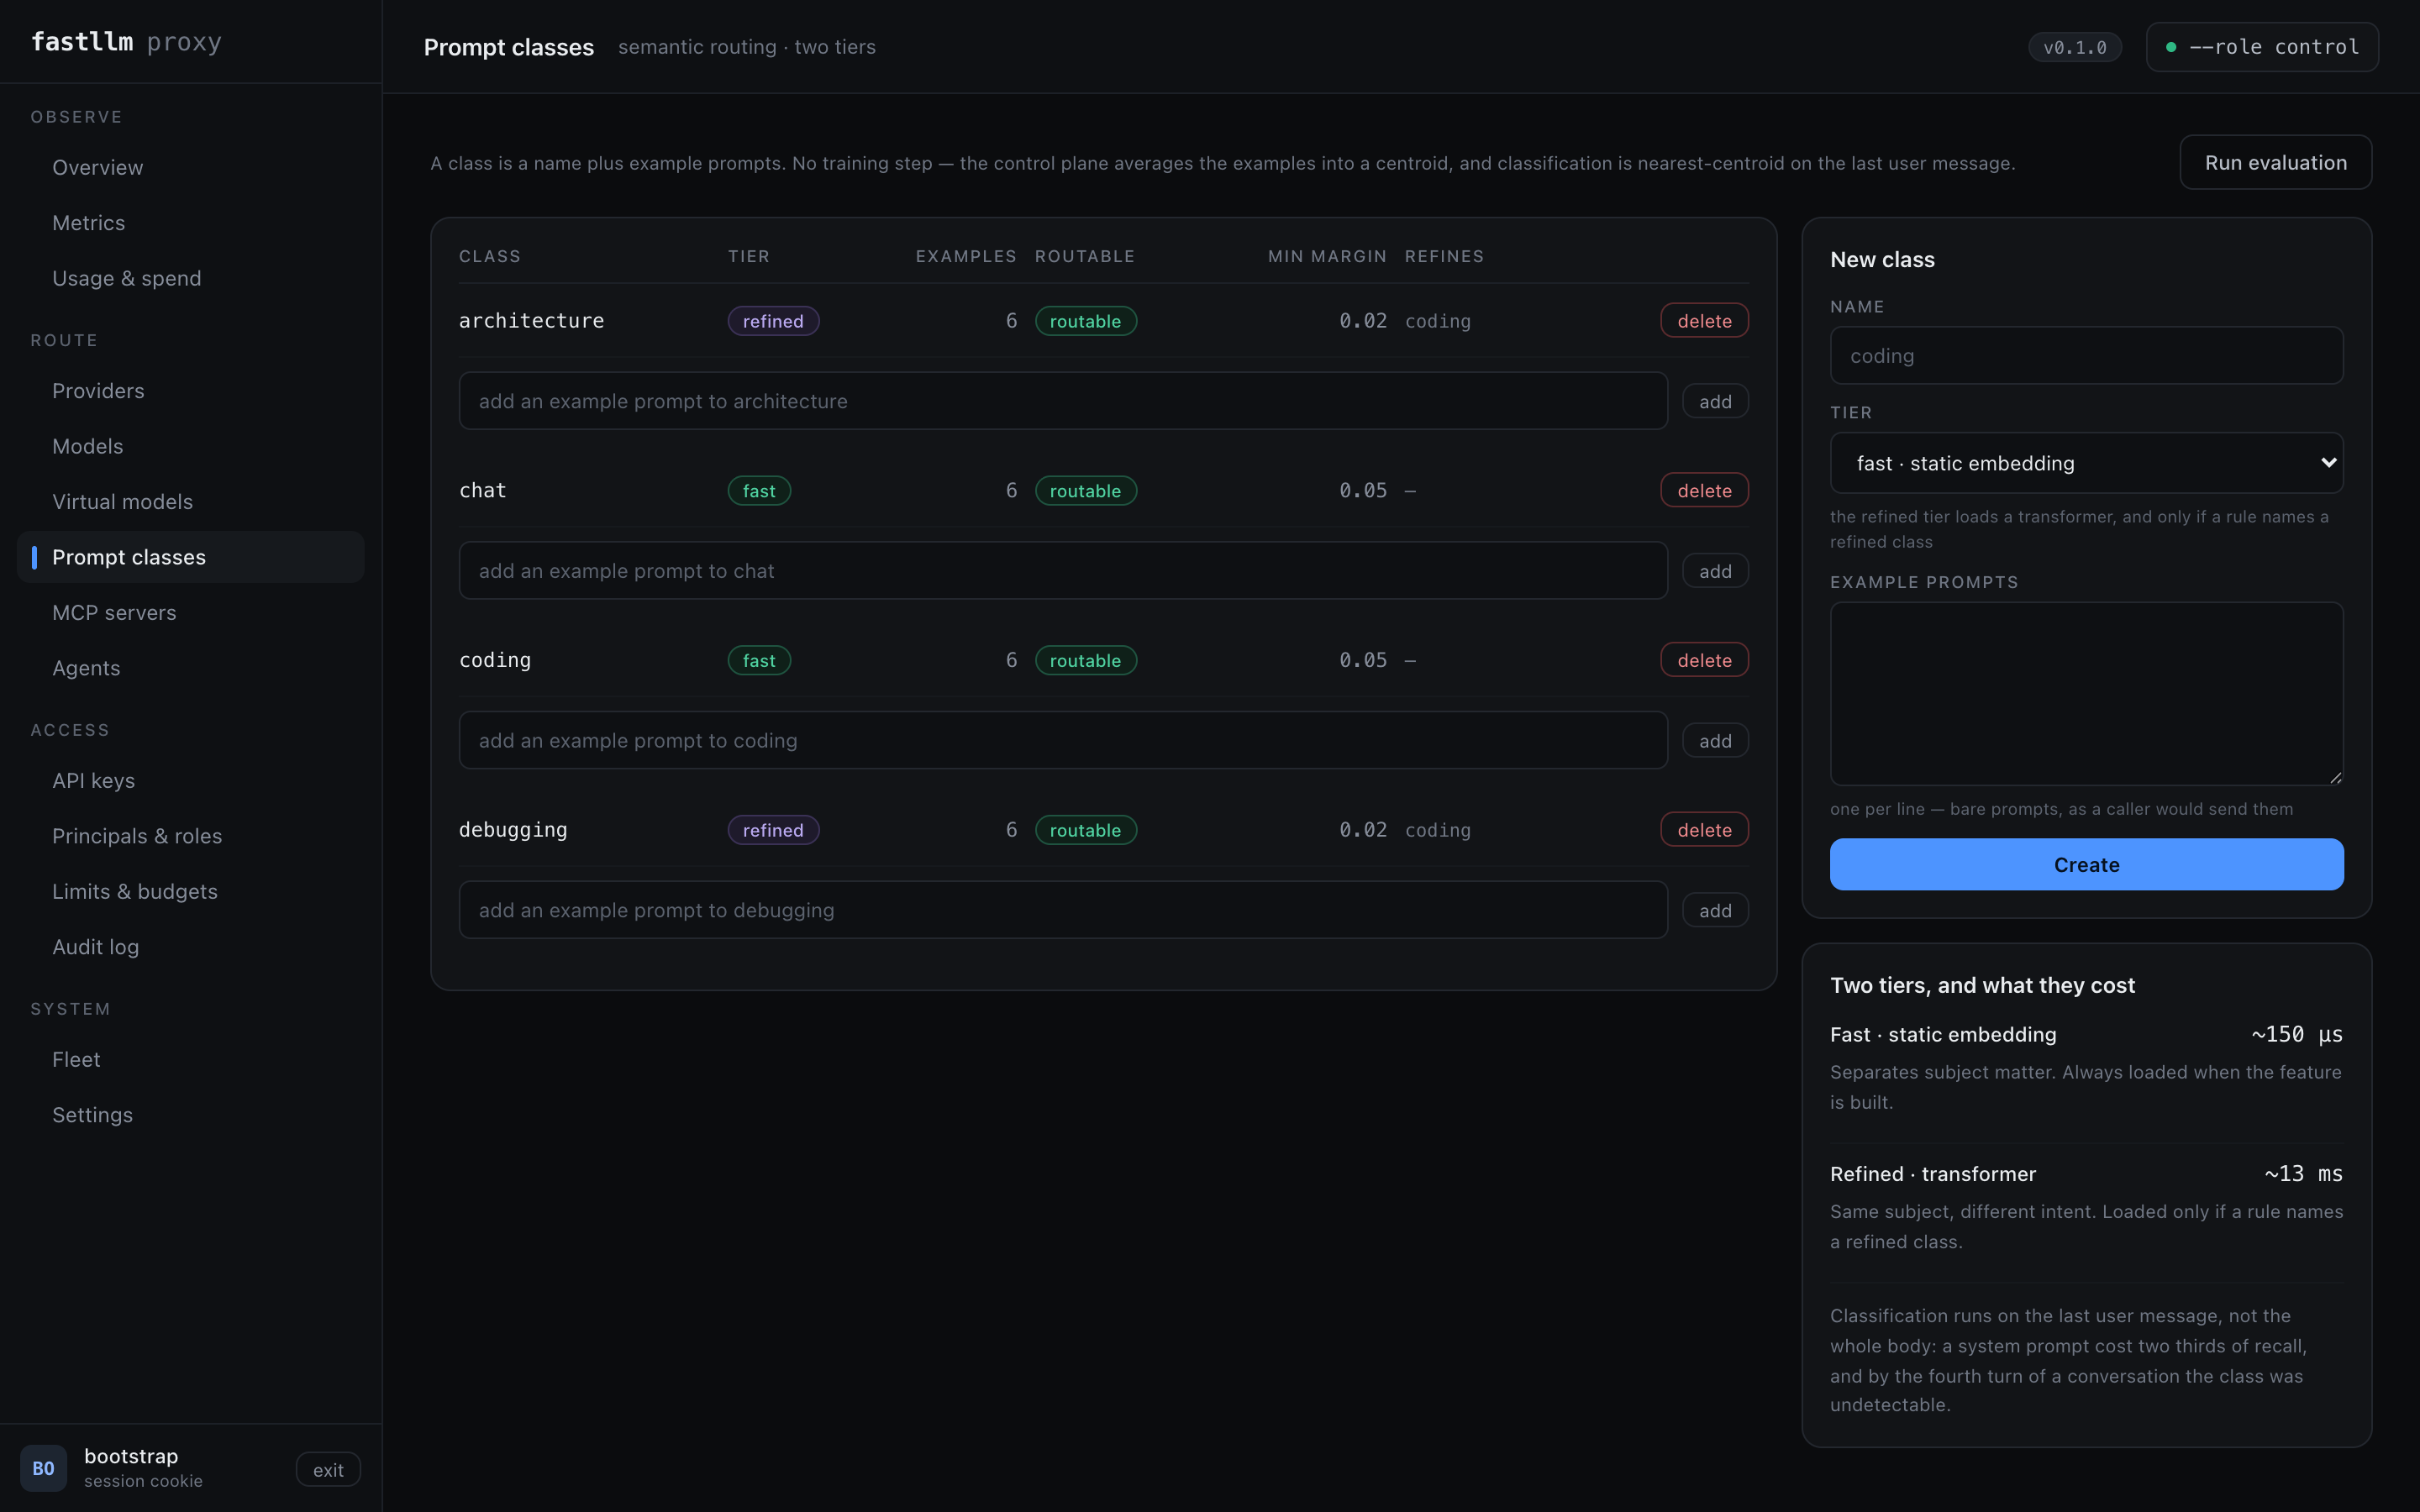Focus the coding example prompt field
2420x1512 pixels.
point(1063,740)
